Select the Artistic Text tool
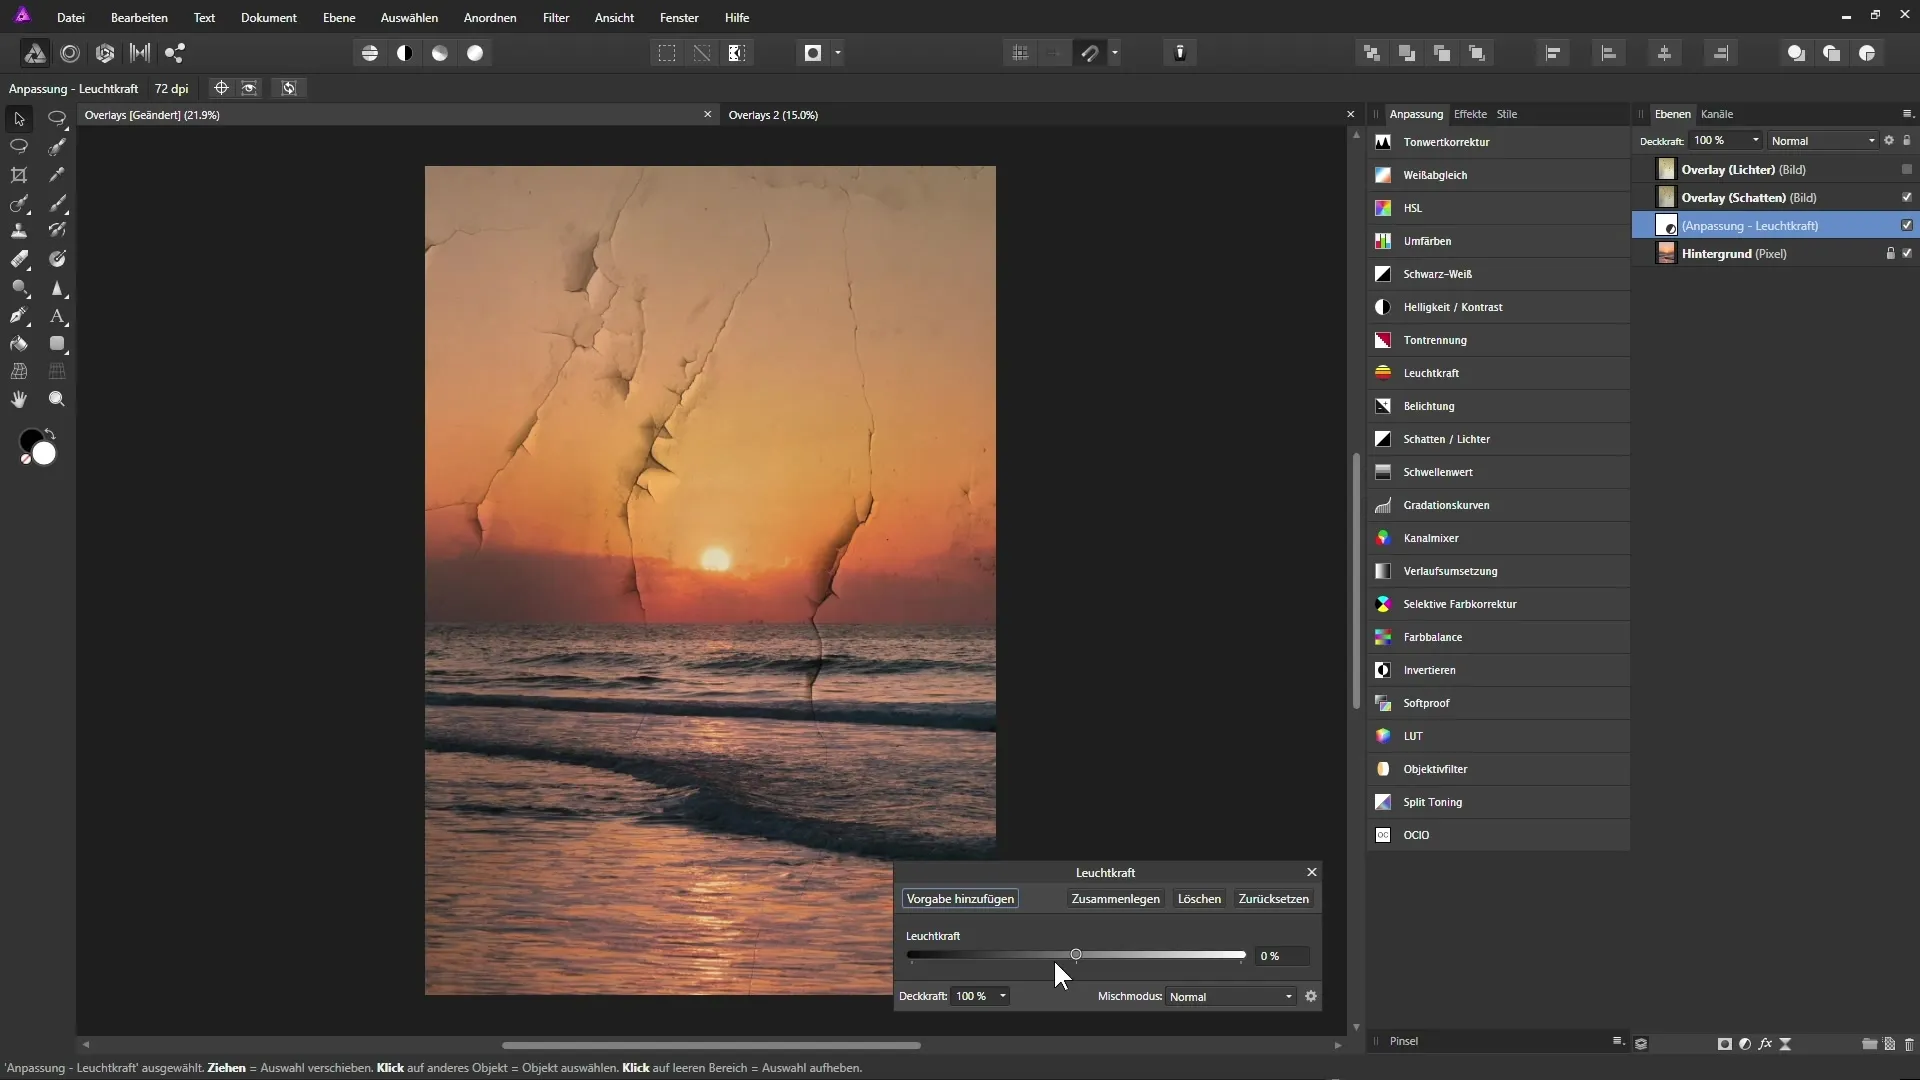This screenshot has width=1920, height=1080. (57, 316)
